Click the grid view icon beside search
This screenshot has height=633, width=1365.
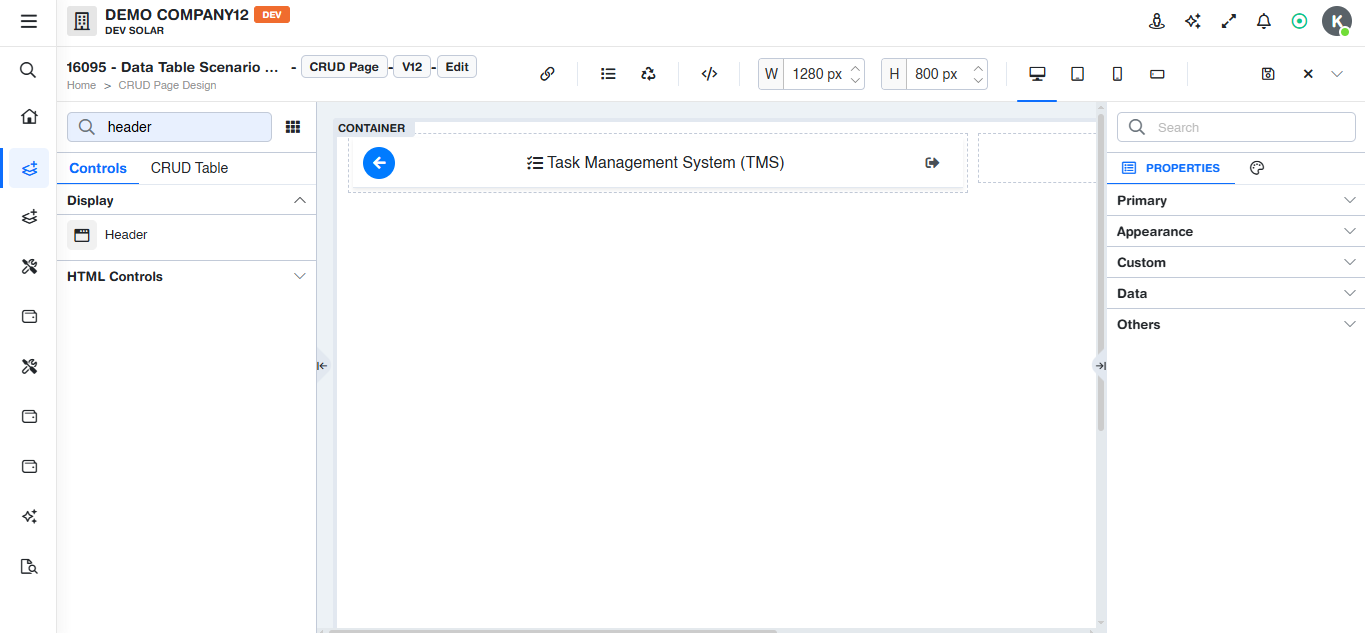293,127
